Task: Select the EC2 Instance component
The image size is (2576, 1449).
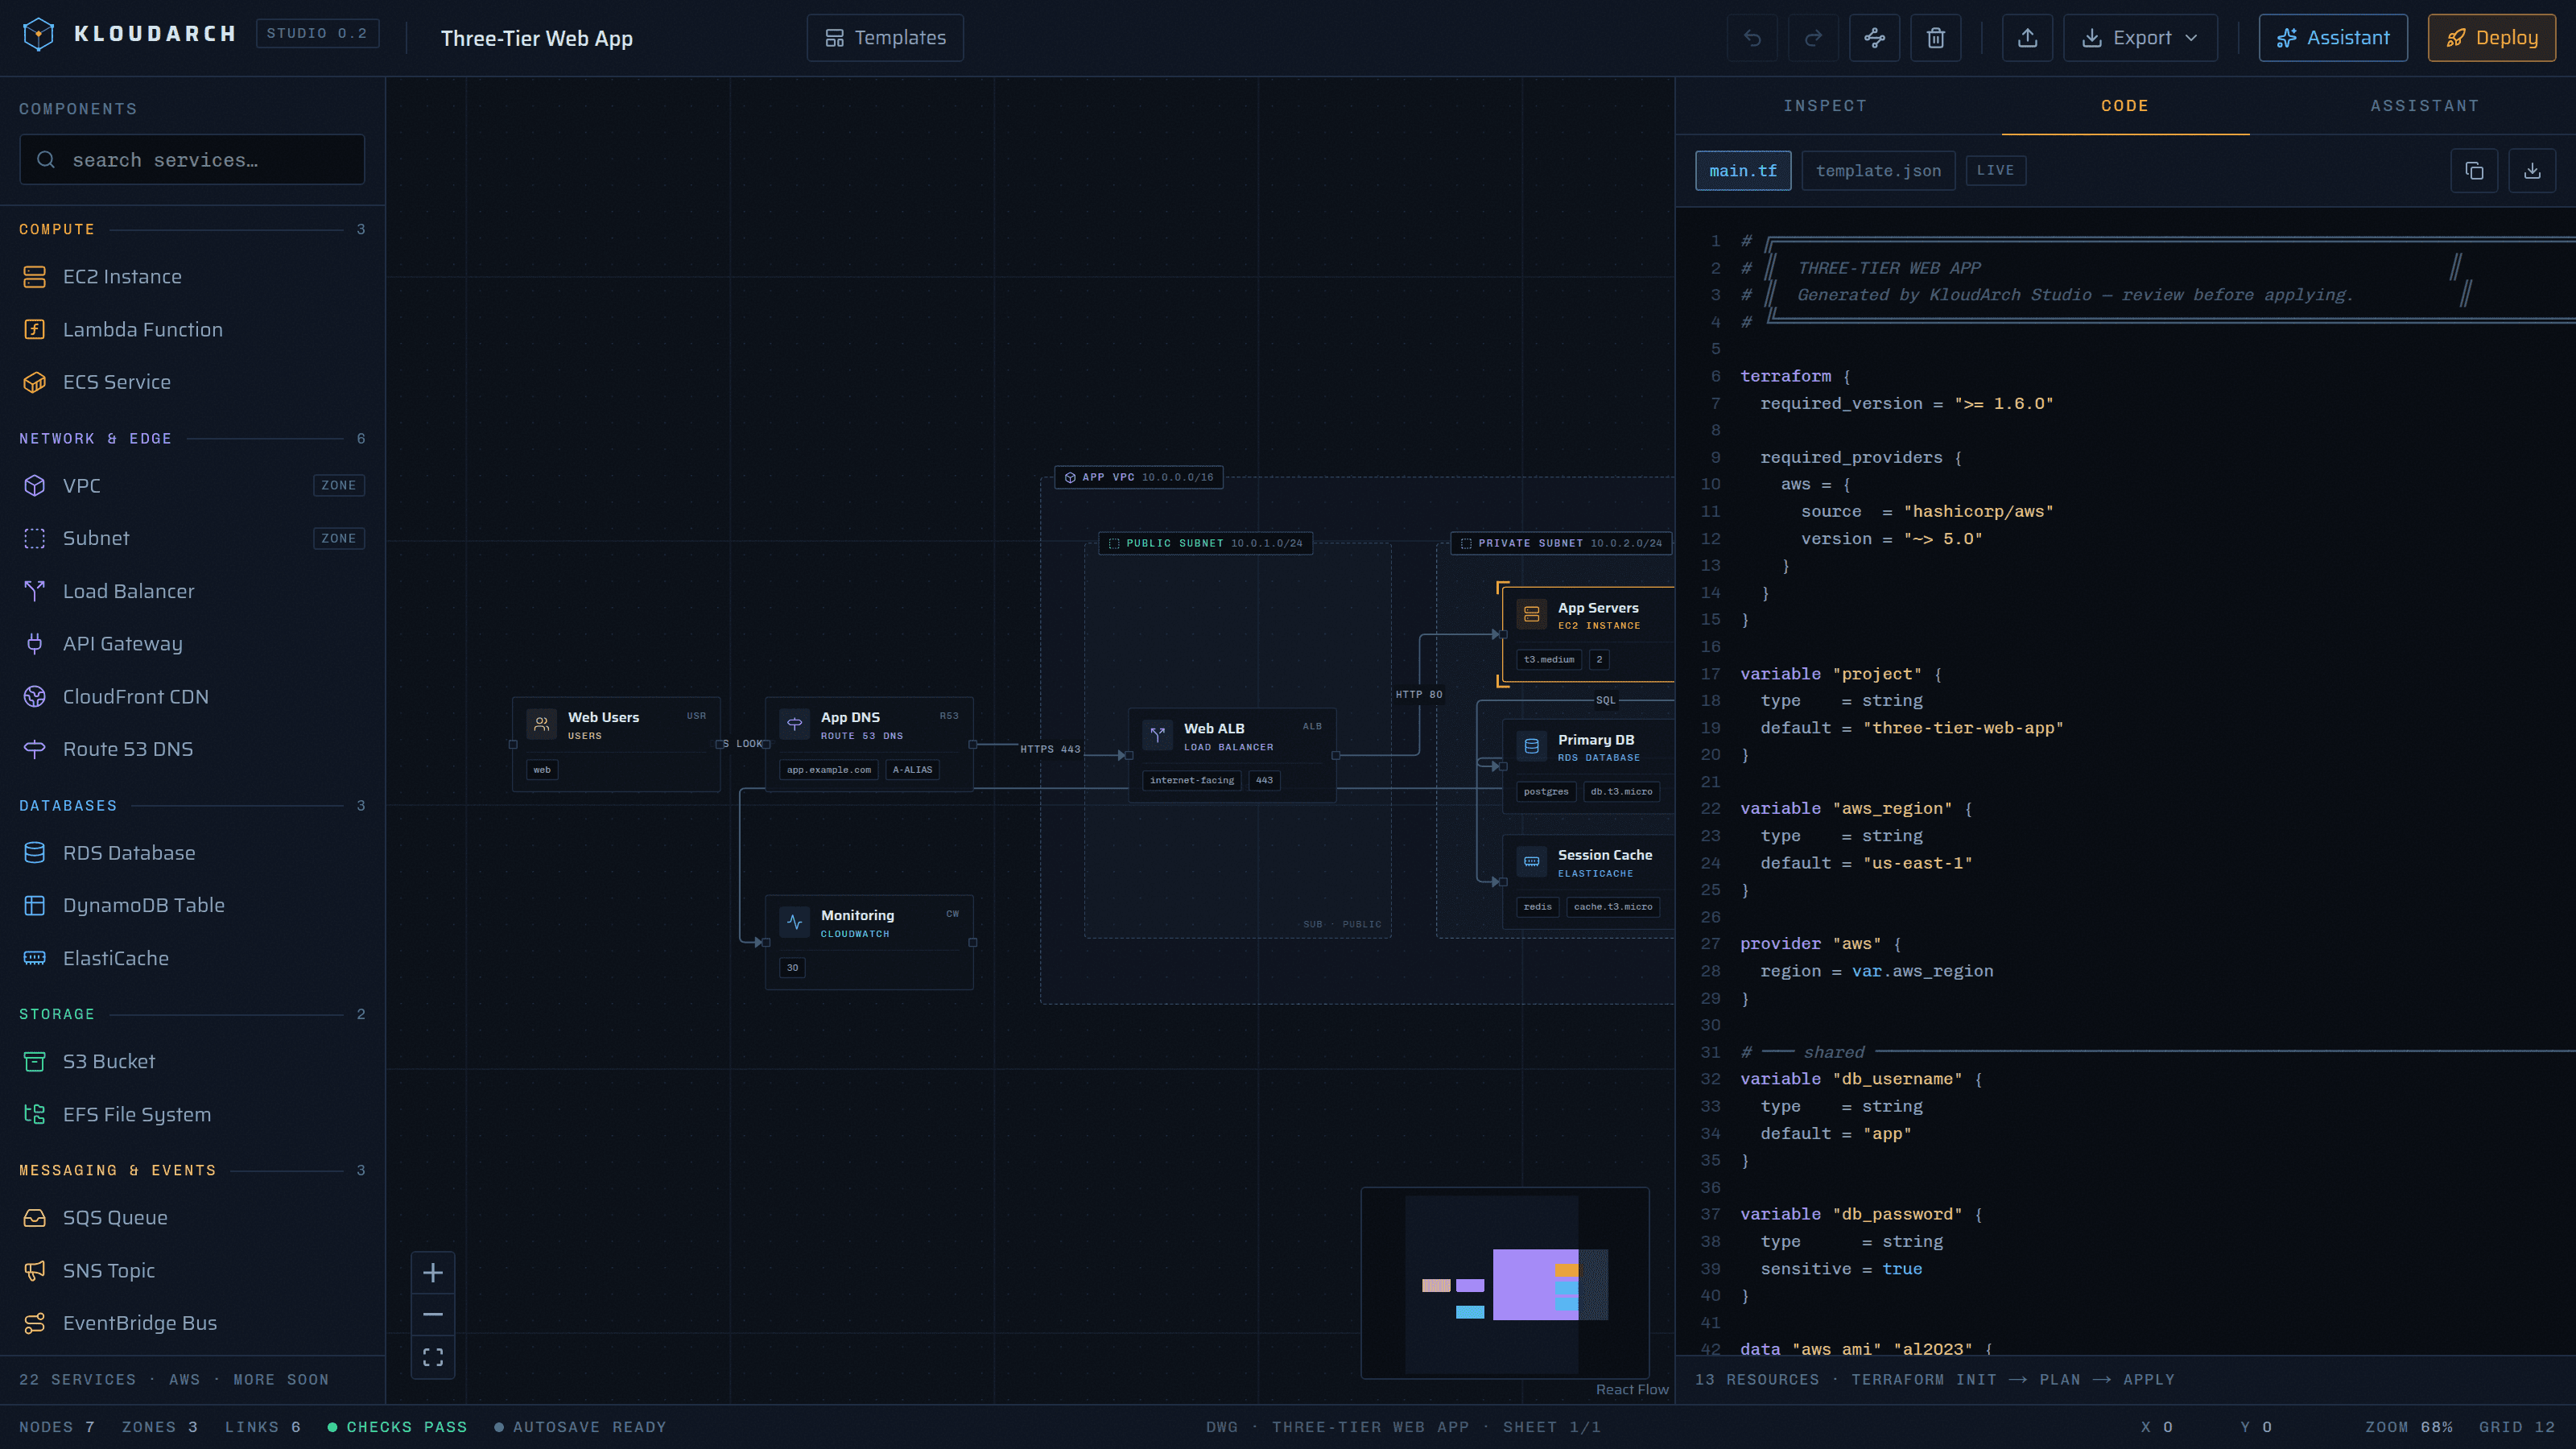Action: click(x=192, y=277)
